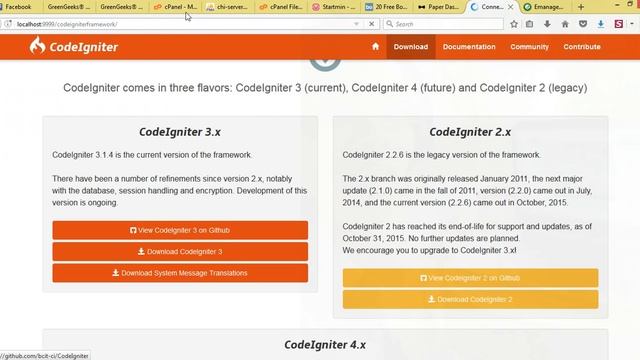Screen dimensions: 640x360
Task: Click the red S extension icon
Action: click(619, 24)
